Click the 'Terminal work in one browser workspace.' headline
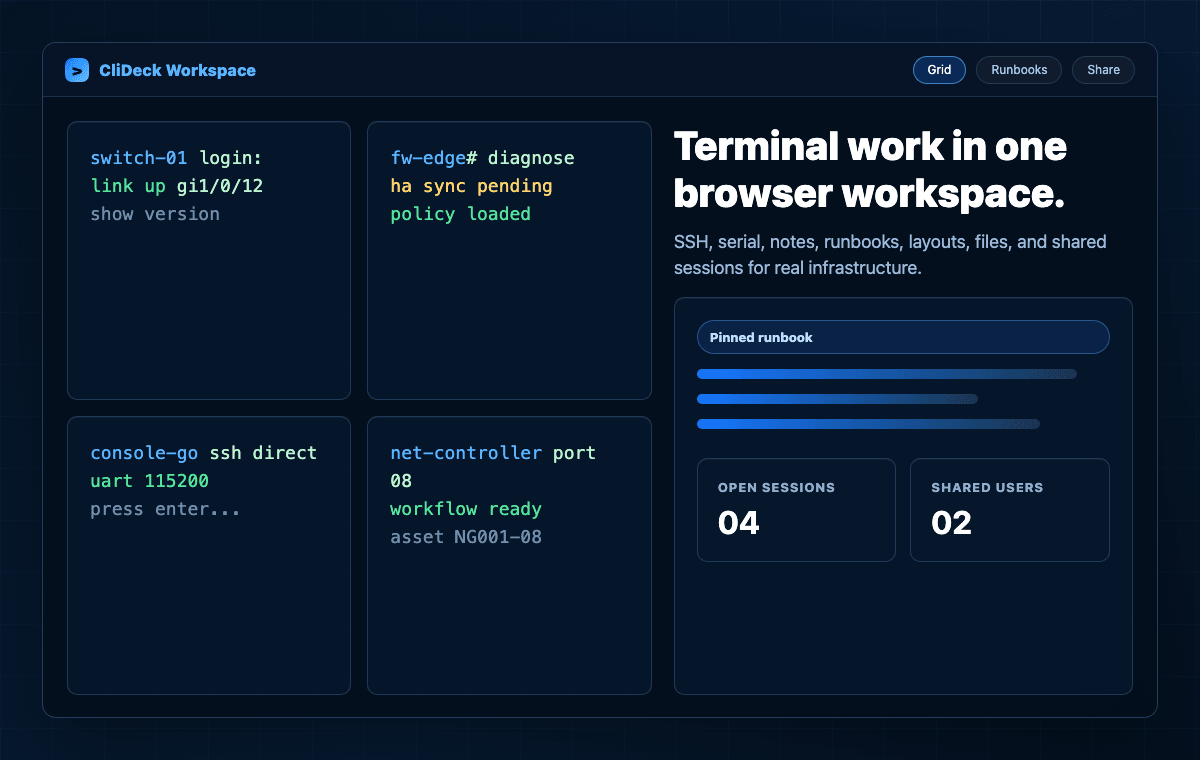The image size is (1200, 760). coord(870,170)
